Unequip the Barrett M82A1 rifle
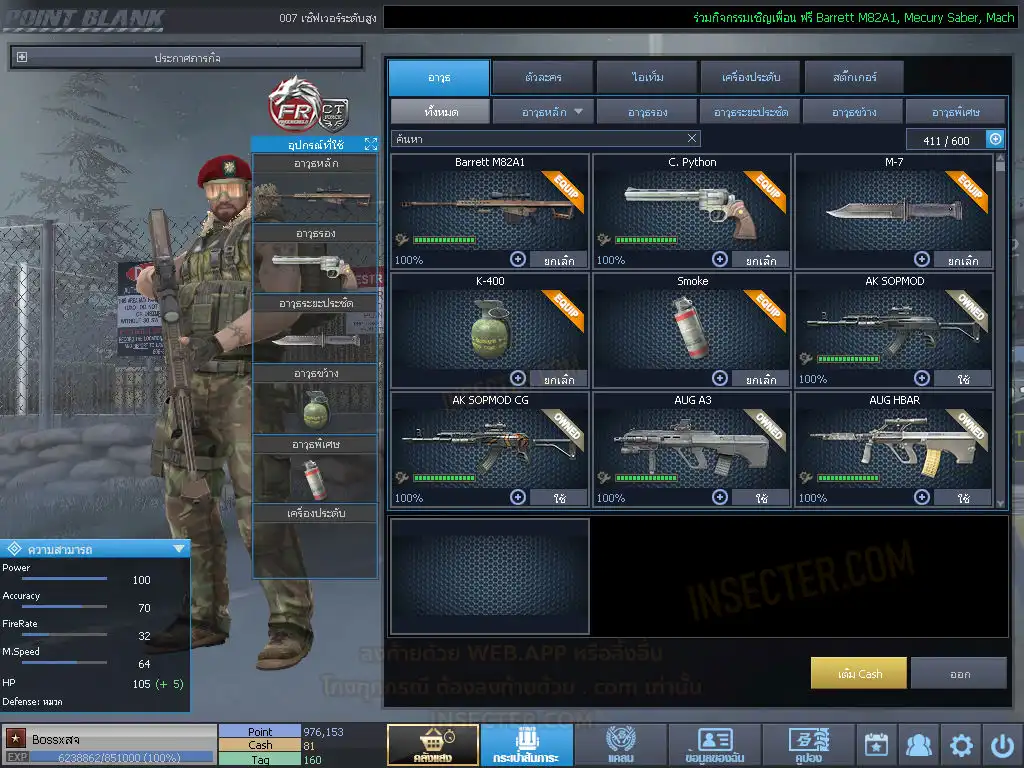The image size is (1024, 768). (x=557, y=260)
